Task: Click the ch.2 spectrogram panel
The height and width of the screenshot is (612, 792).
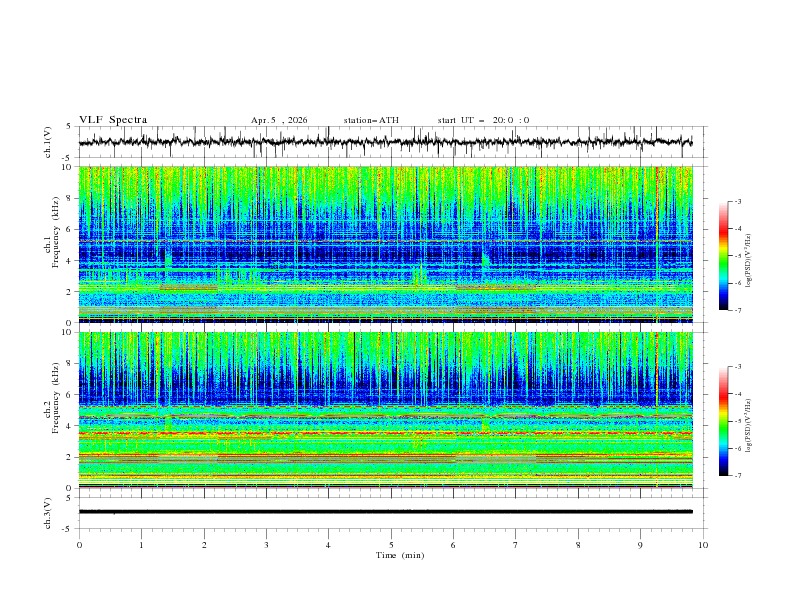Action: (385, 410)
